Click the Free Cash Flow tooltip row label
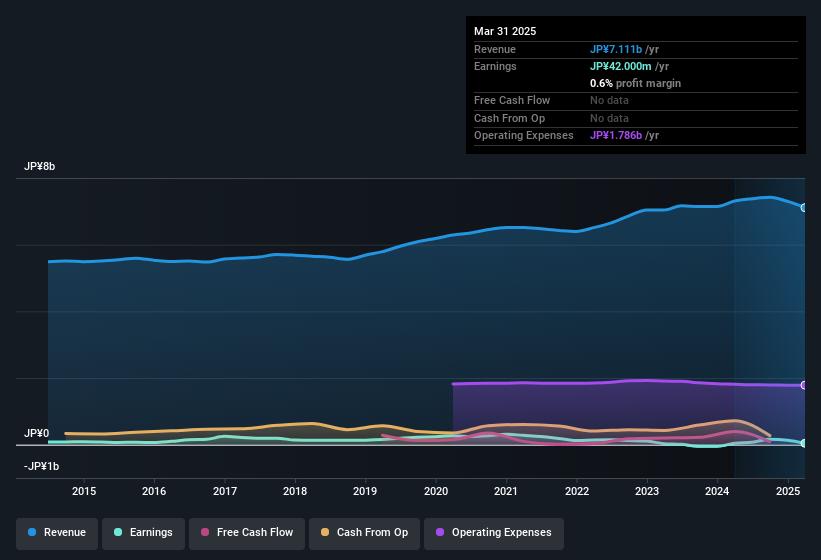821x560 pixels. click(512, 100)
